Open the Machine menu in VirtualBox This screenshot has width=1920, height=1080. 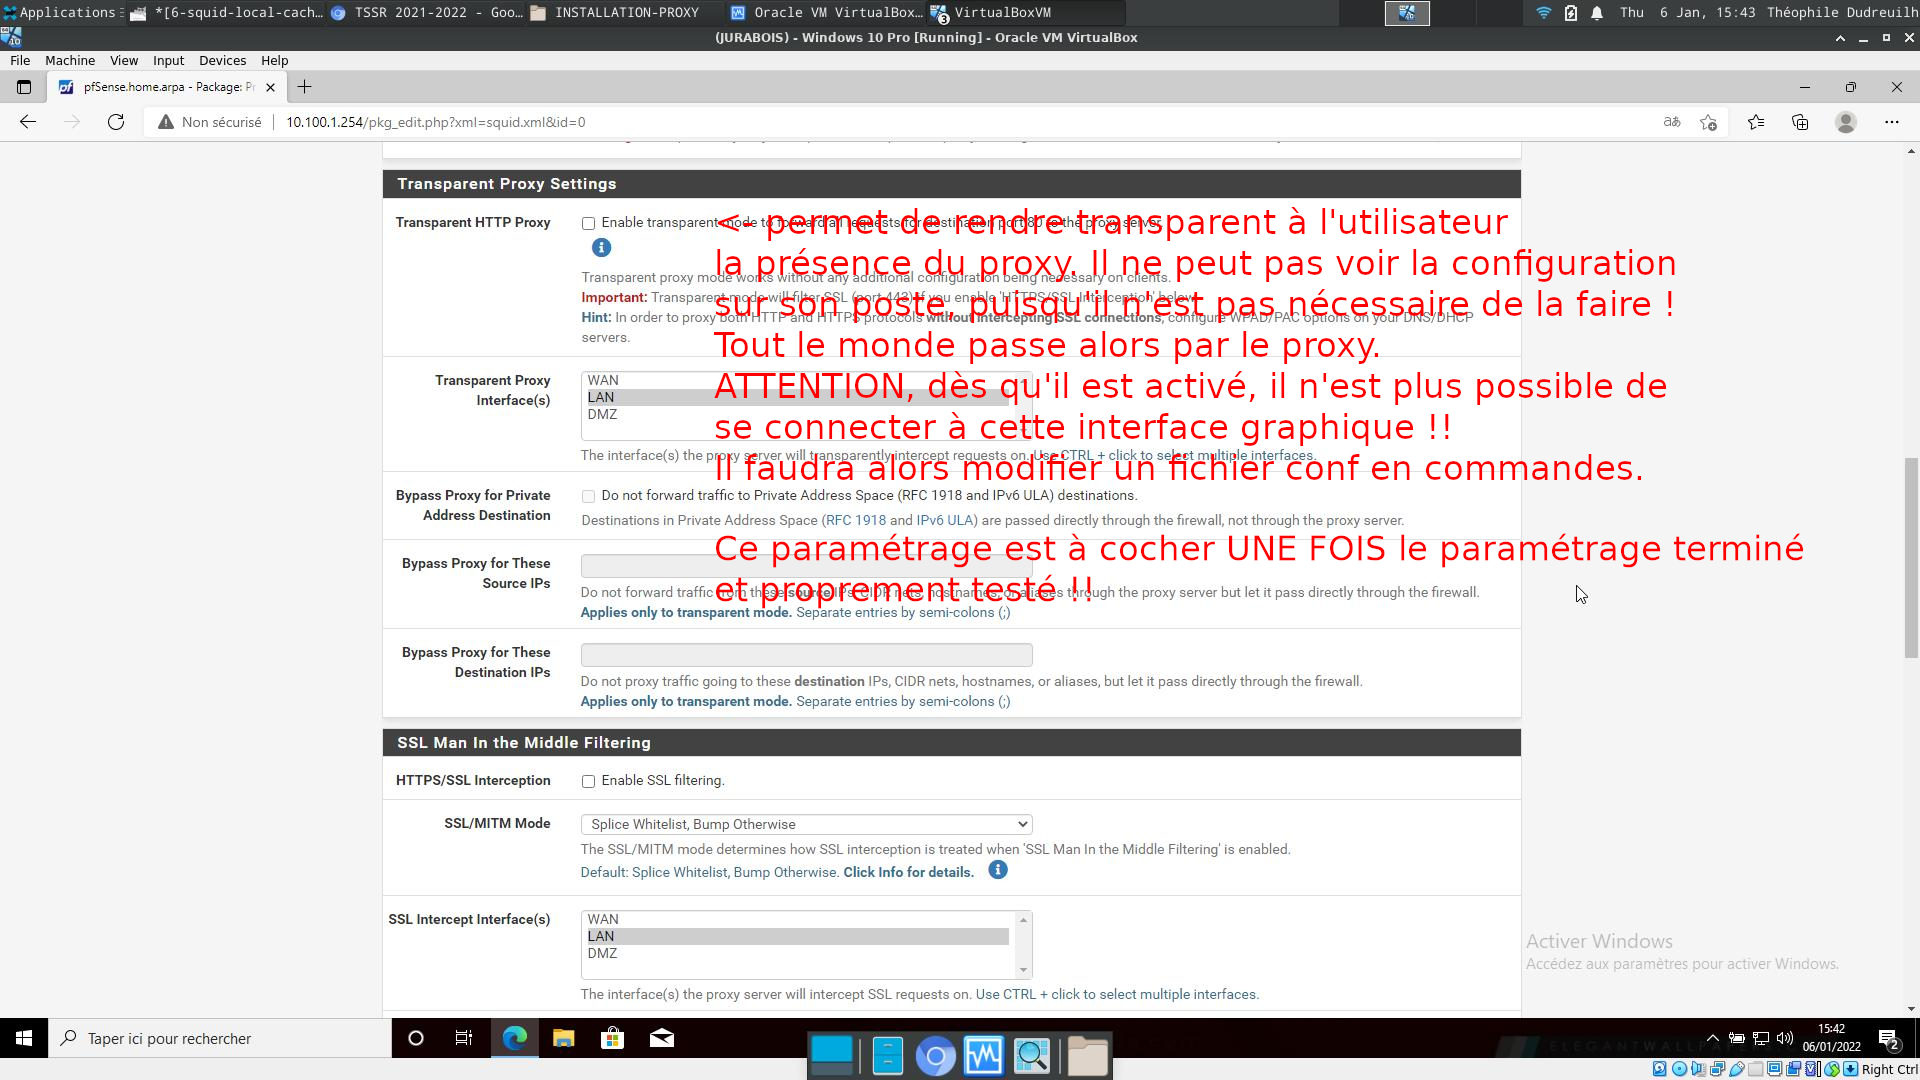pos(70,60)
